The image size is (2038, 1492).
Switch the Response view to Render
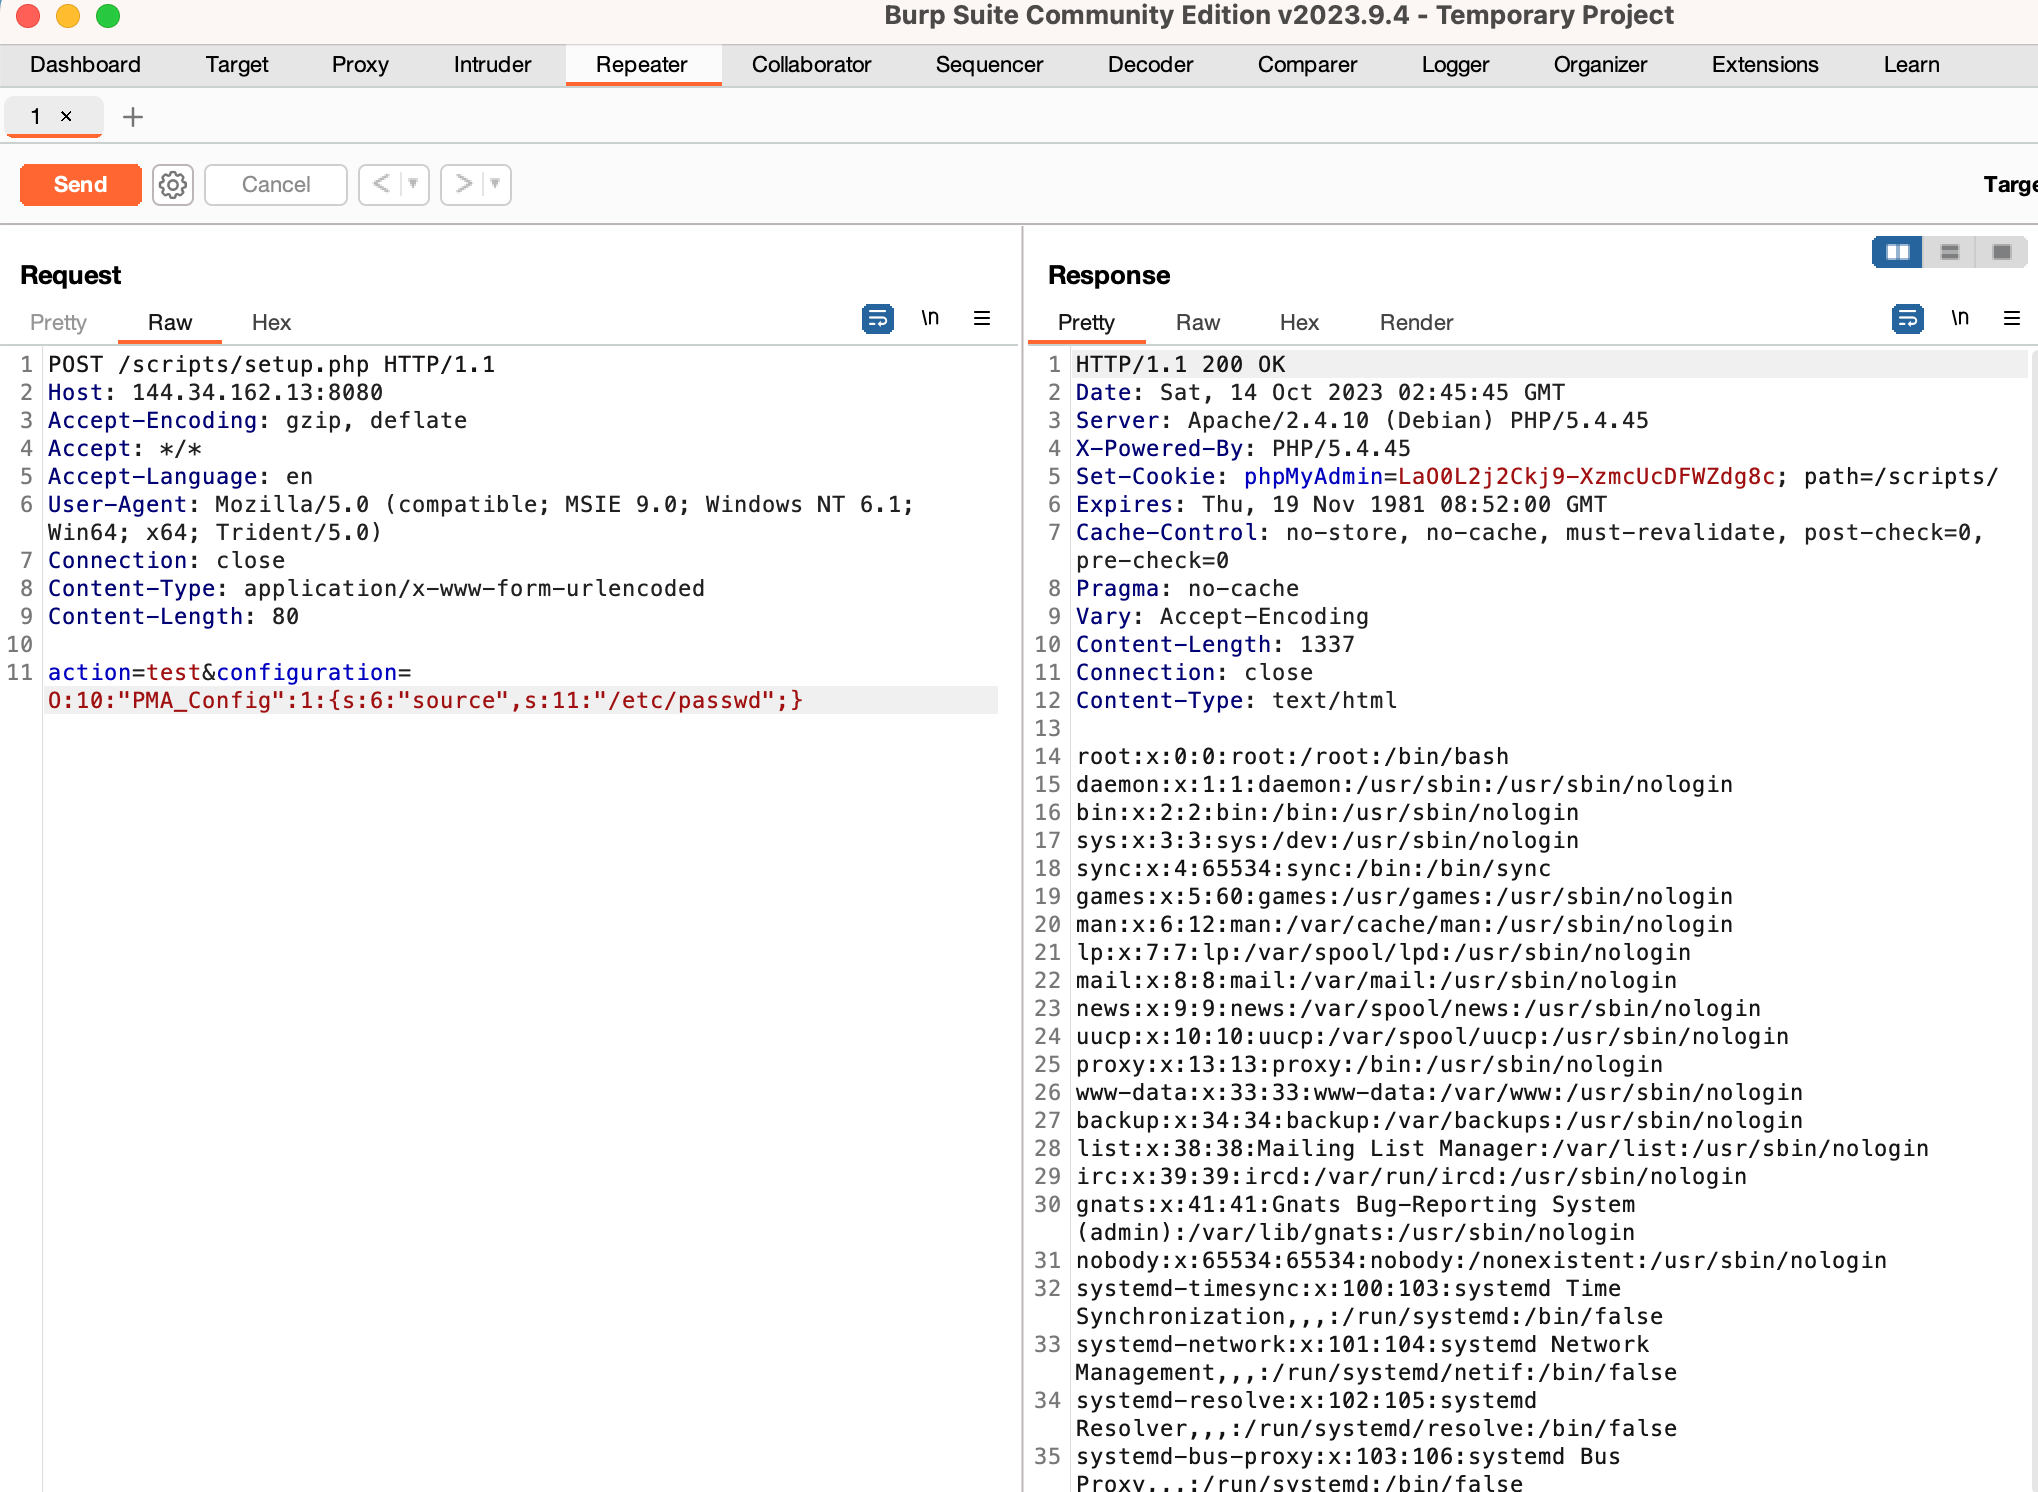(1415, 322)
